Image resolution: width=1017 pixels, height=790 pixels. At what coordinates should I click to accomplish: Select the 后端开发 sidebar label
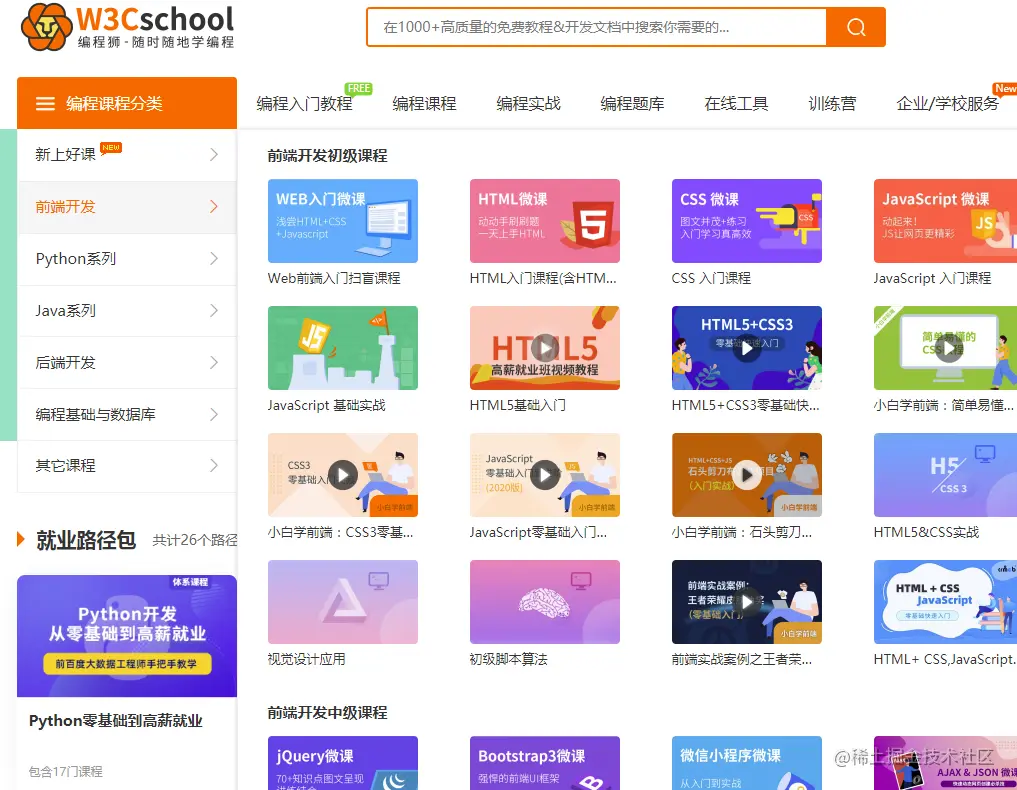[66, 363]
